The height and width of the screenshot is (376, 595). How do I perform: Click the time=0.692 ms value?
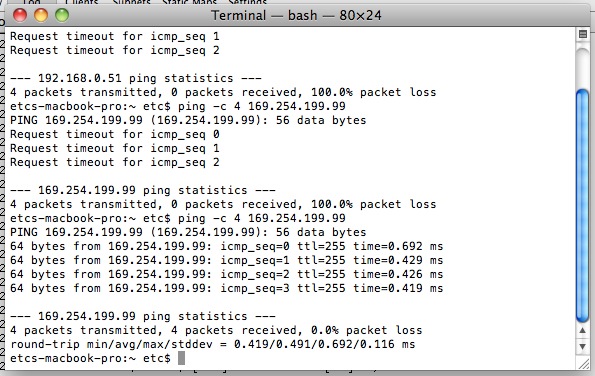[x=398, y=246]
